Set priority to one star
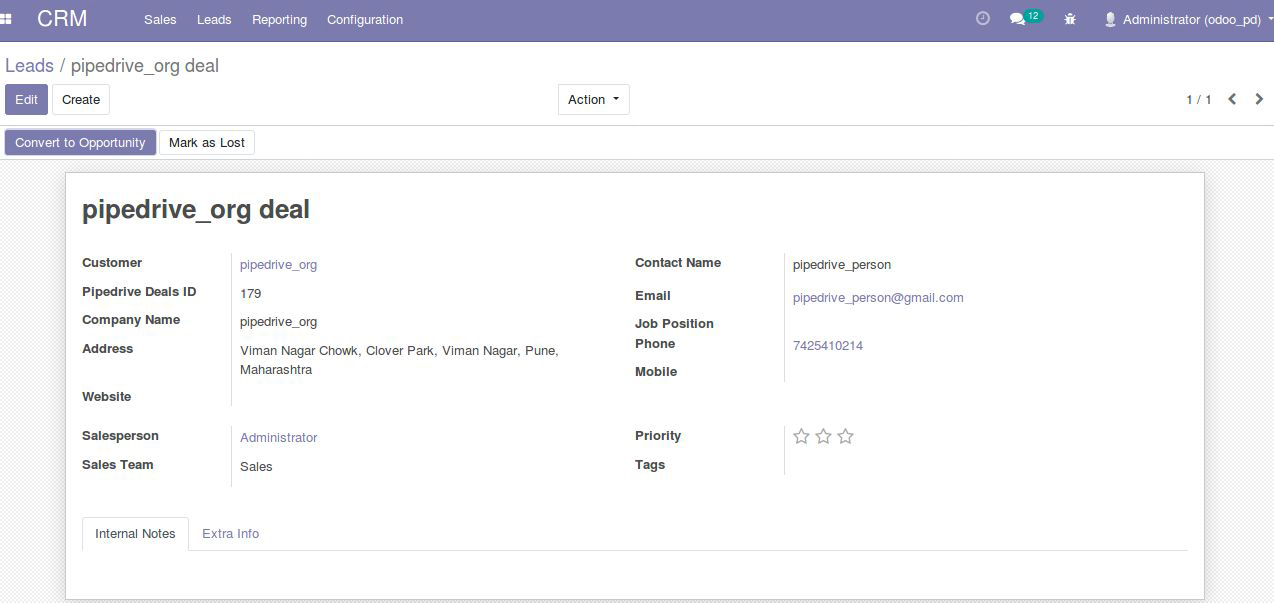 [801, 436]
